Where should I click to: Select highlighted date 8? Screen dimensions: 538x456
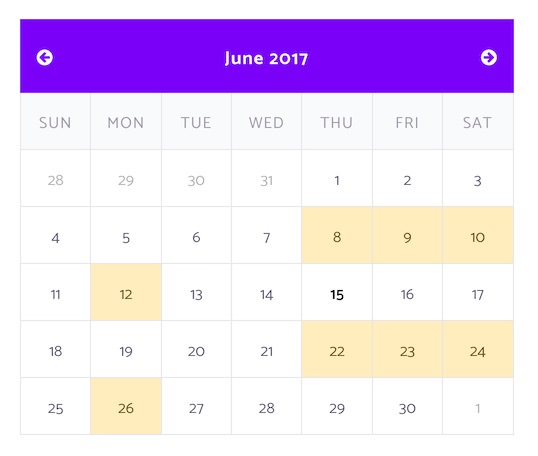(337, 235)
